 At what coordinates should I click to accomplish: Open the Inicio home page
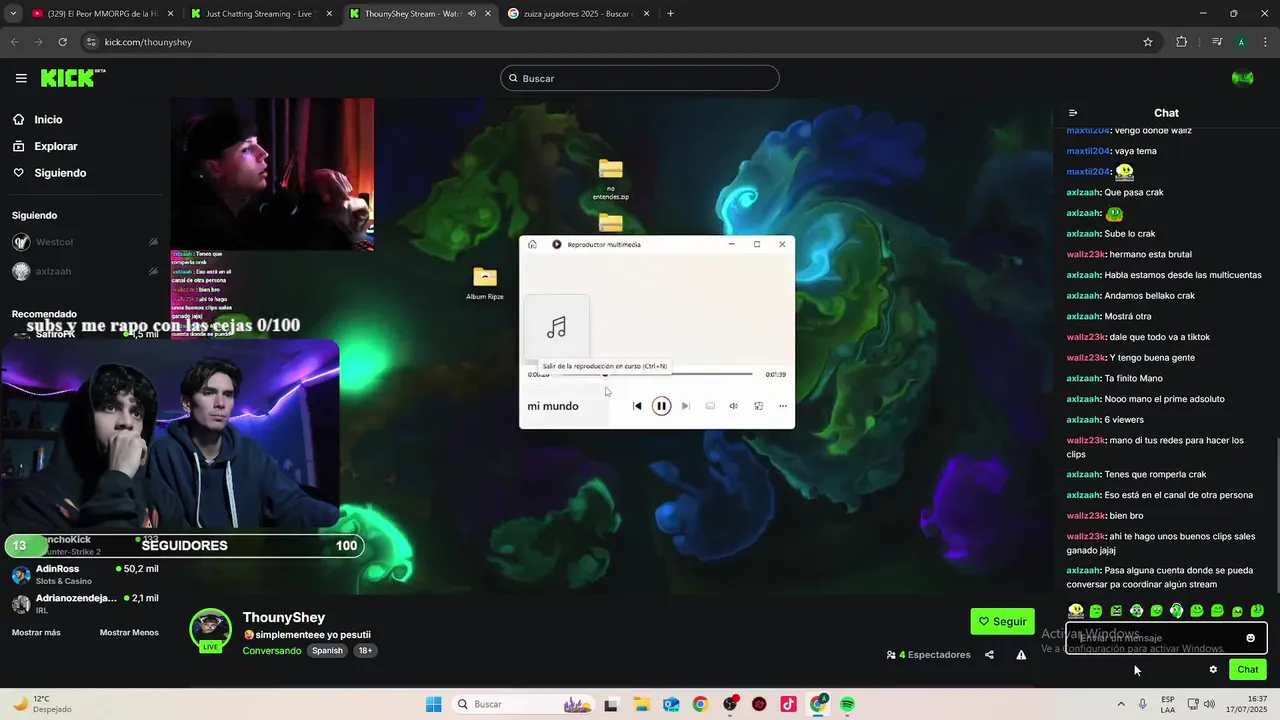pyautogui.click(x=37, y=120)
